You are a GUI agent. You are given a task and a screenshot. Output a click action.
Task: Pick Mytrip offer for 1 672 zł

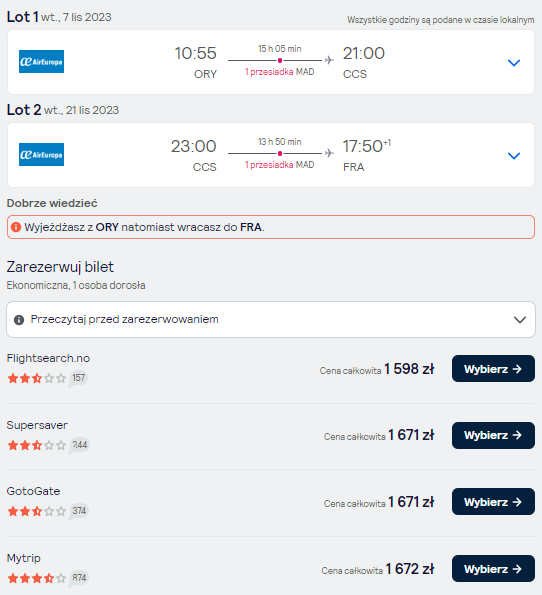493,568
